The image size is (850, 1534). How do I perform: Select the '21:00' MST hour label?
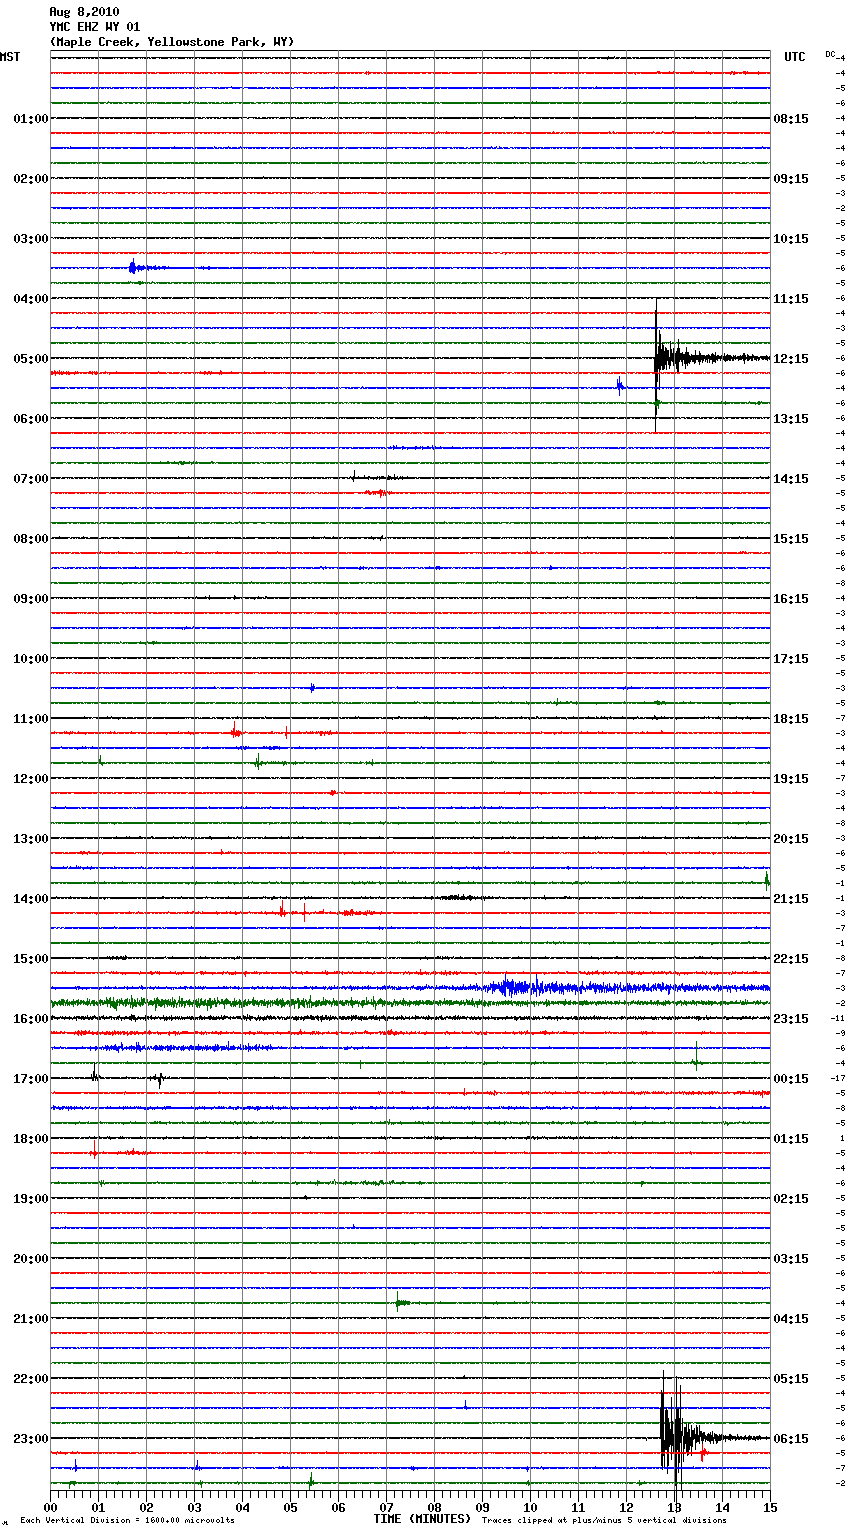31,1319
